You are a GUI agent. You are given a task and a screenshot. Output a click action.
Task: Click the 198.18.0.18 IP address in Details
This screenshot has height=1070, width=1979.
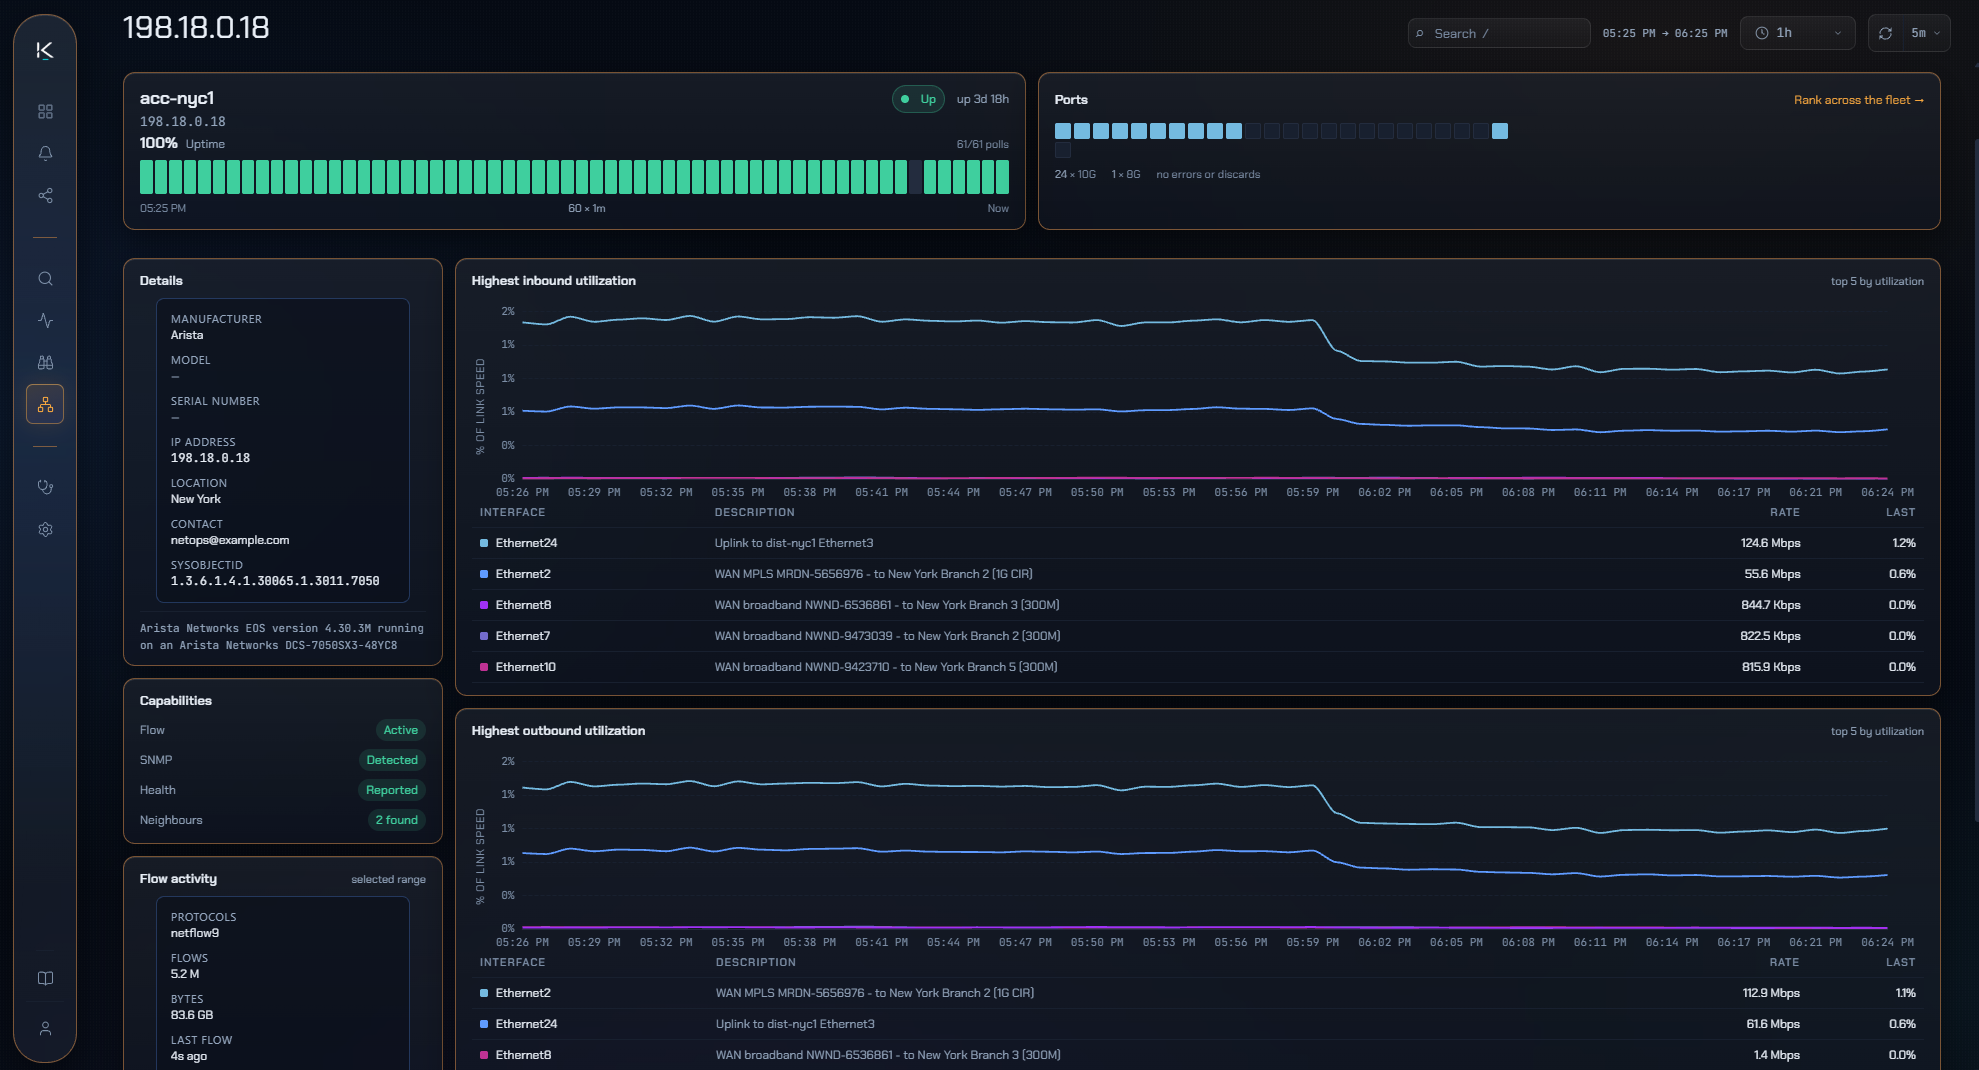[x=210, y=458]
